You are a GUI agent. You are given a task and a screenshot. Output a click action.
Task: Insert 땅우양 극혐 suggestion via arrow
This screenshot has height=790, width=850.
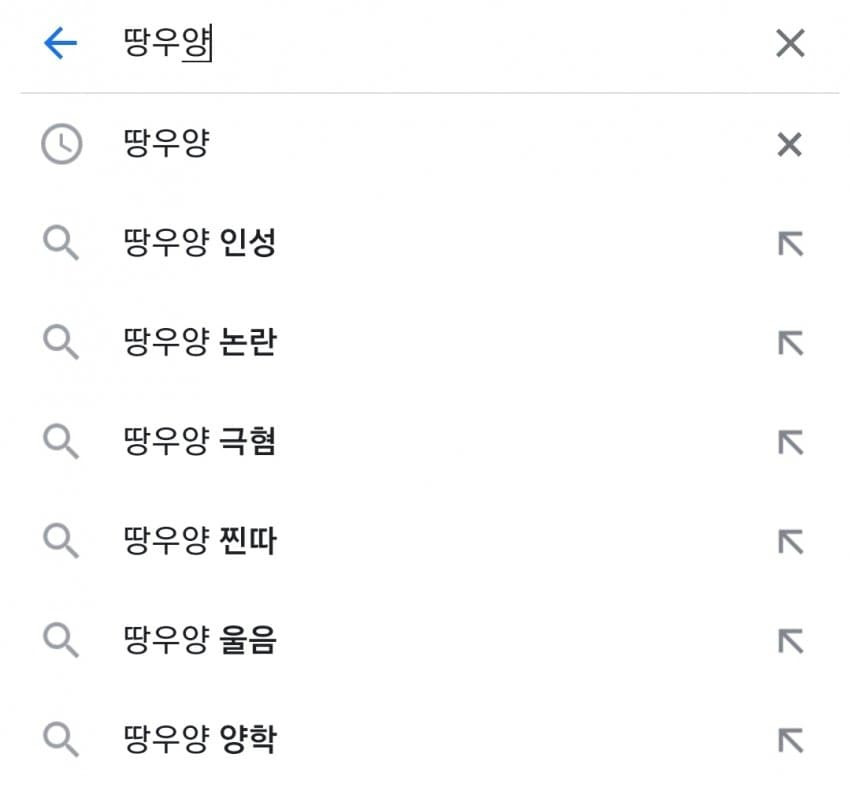(790, 442)
